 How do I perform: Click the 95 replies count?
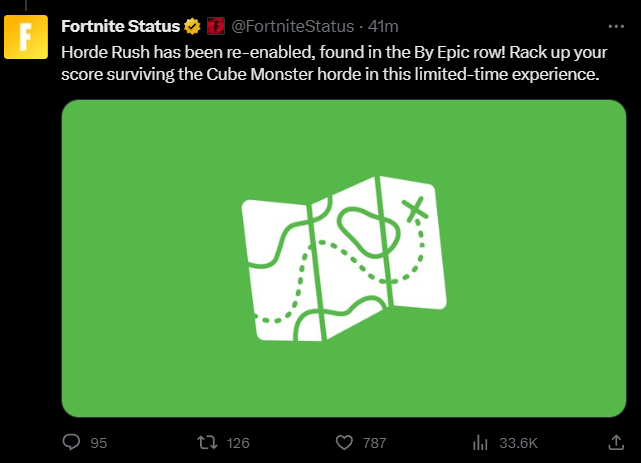click(x=99, y=443)
